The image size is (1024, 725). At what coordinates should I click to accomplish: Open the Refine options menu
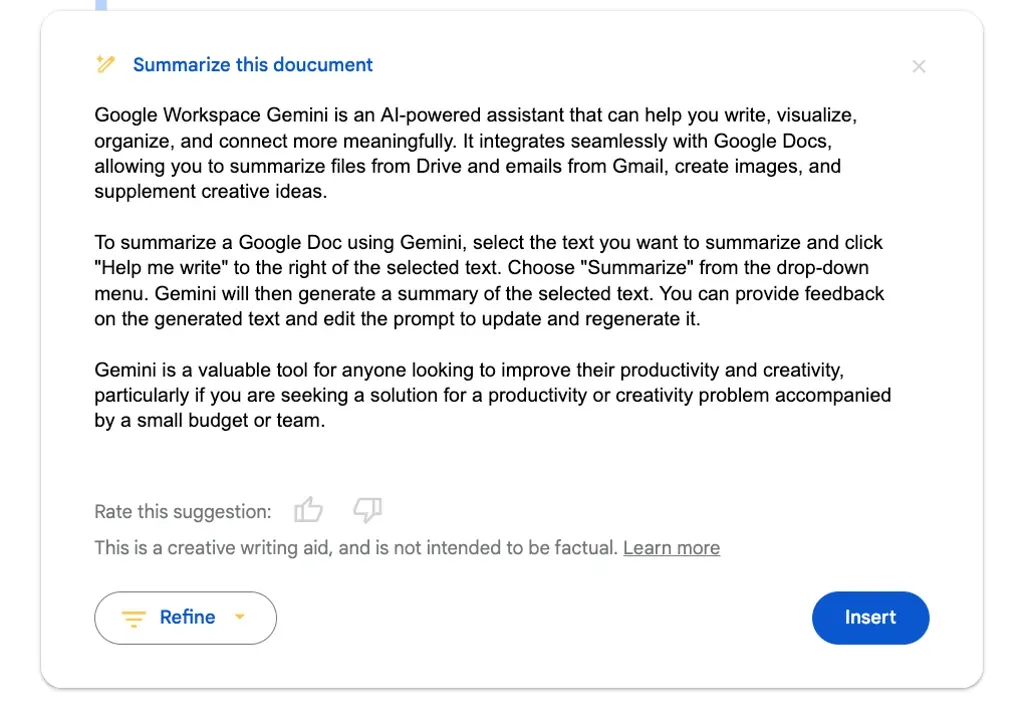coord(186,618)
